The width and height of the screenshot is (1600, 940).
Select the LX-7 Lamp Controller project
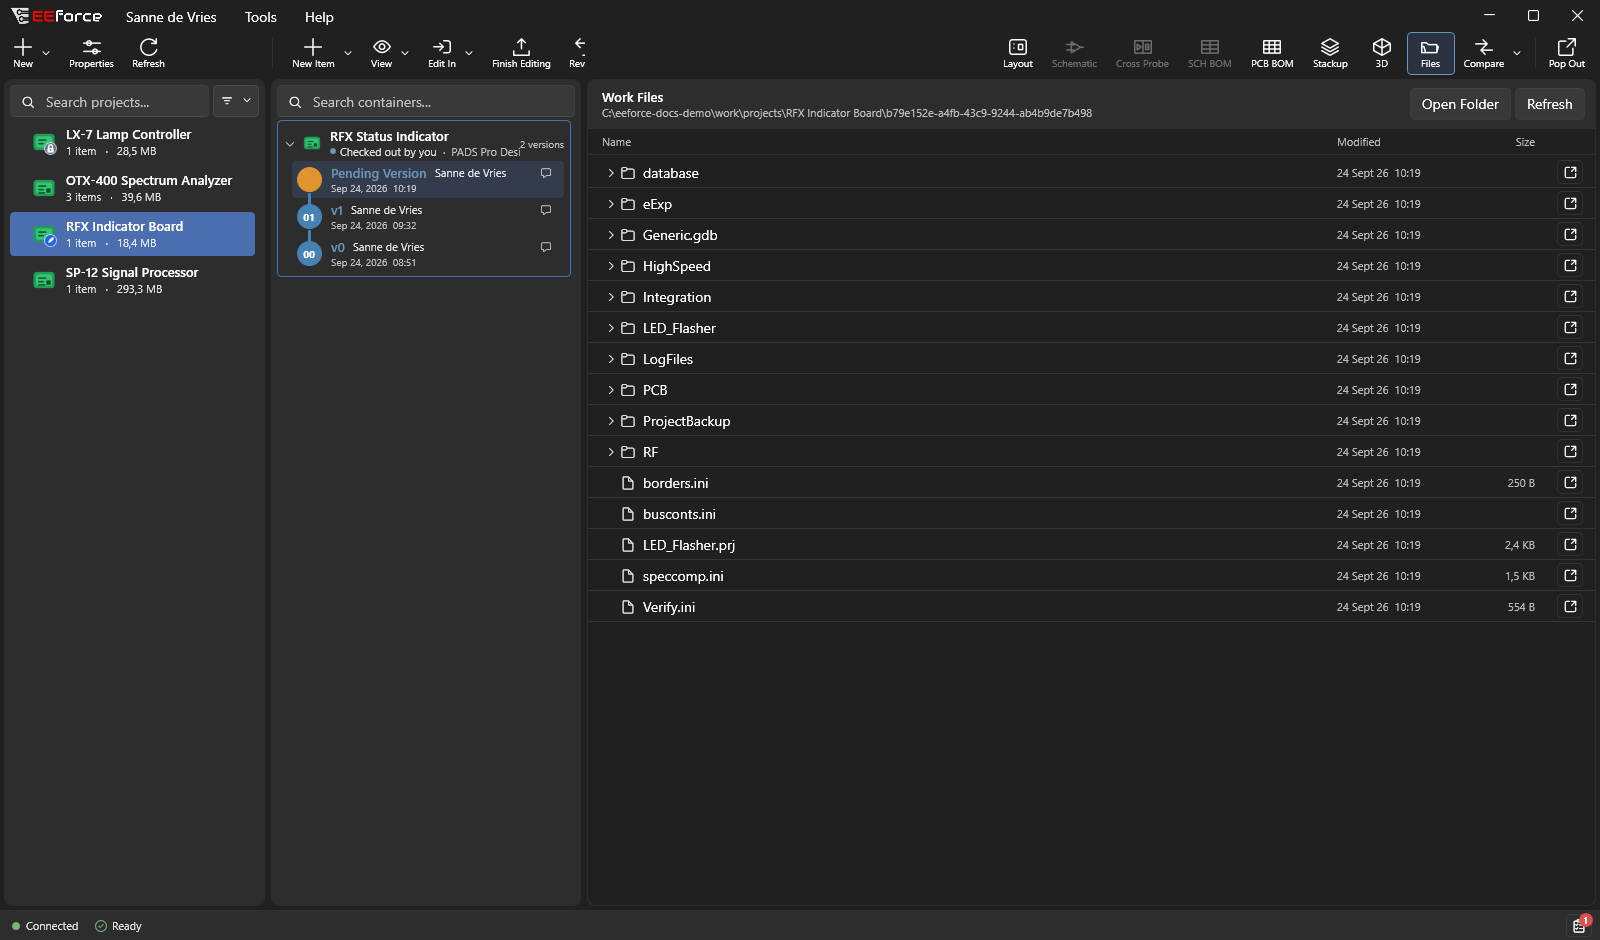pyautogui.click(x=132, y=142)
